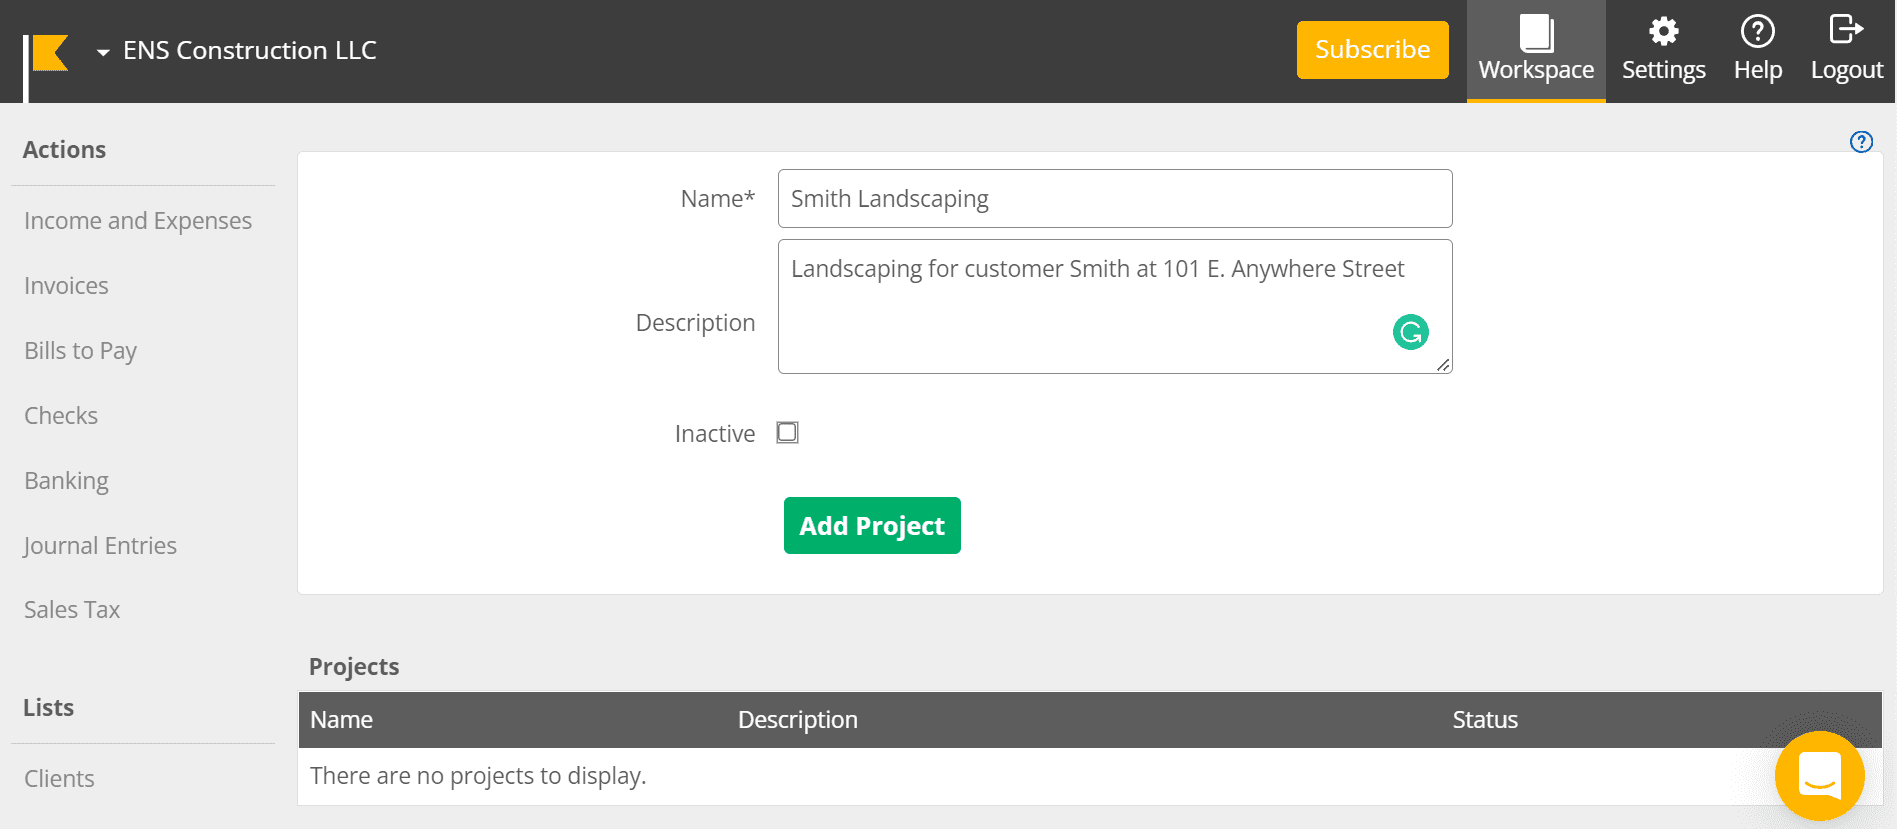The width and height of the screenshot is (1897, 829).
Task: Click the project Name input field
Action: [1115, 199]
